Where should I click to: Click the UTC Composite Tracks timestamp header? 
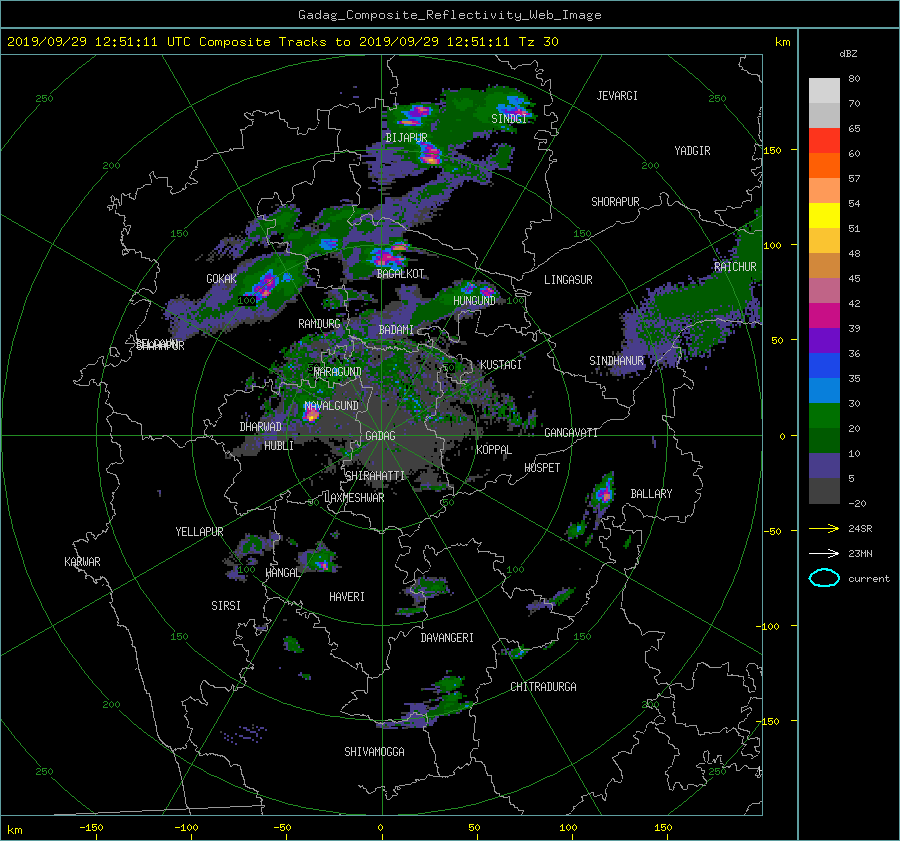282,42
